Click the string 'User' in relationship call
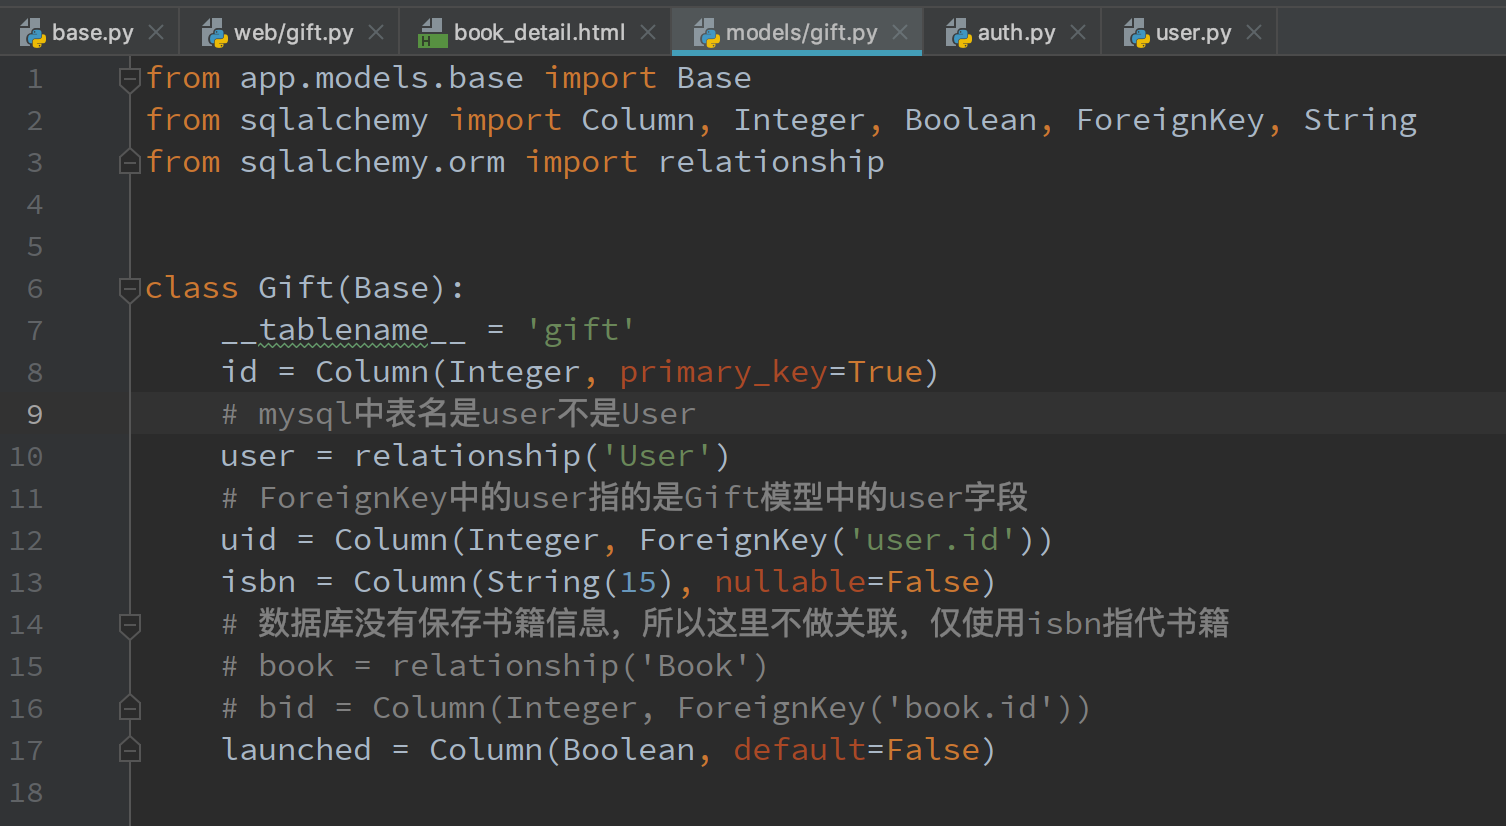This screenshot has height=826, width=1506. (x=656, y=456)
